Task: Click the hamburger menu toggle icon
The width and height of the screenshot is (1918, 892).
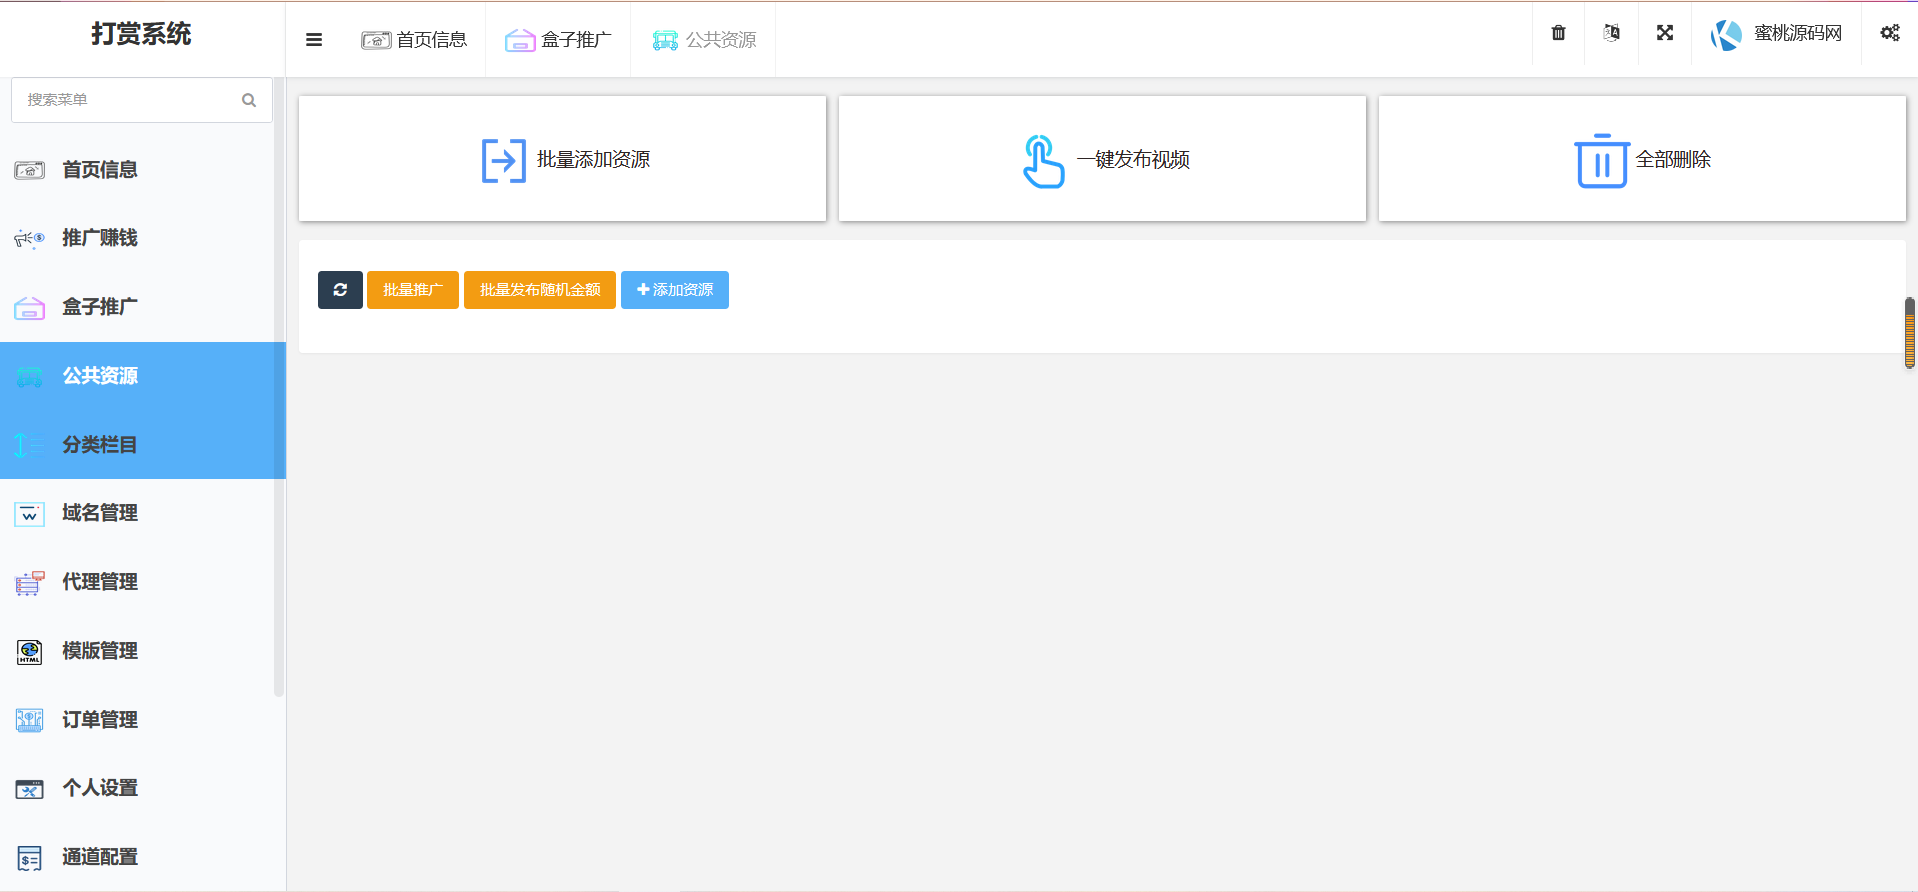Action: (314, 40)
